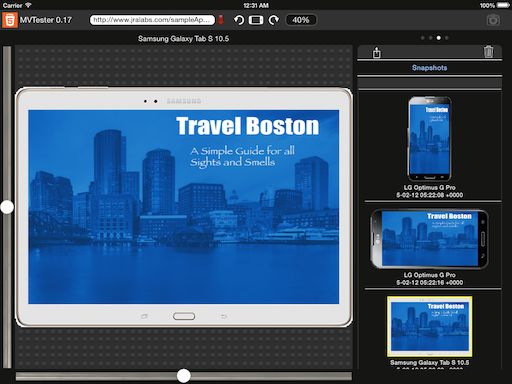Viewport: 512px width, 384px height.
Task: Click the Samsung Galaxy Tab S 10.5 title
Action: click(183, 39)
